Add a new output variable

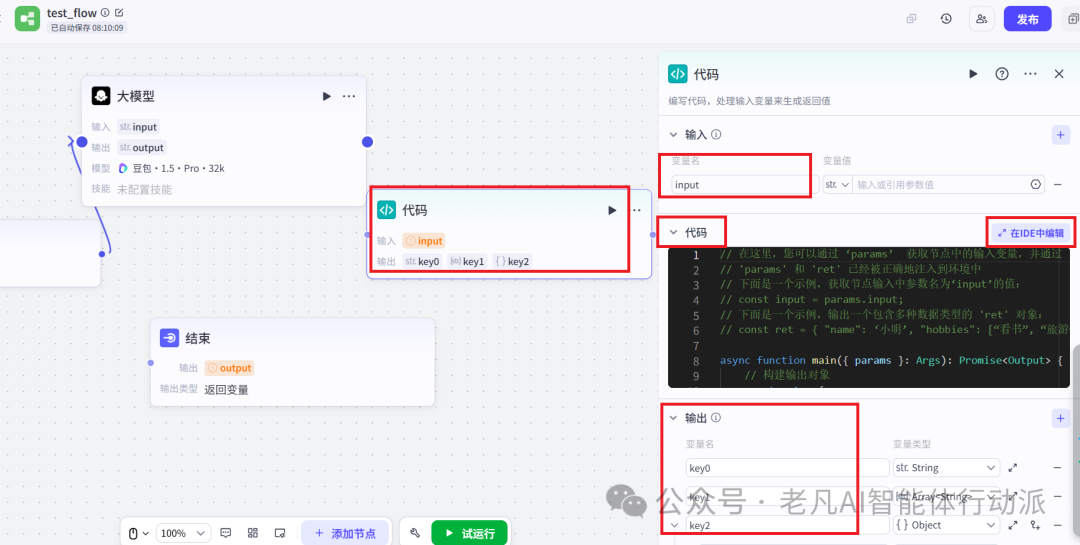click(x=1061, y=418)
